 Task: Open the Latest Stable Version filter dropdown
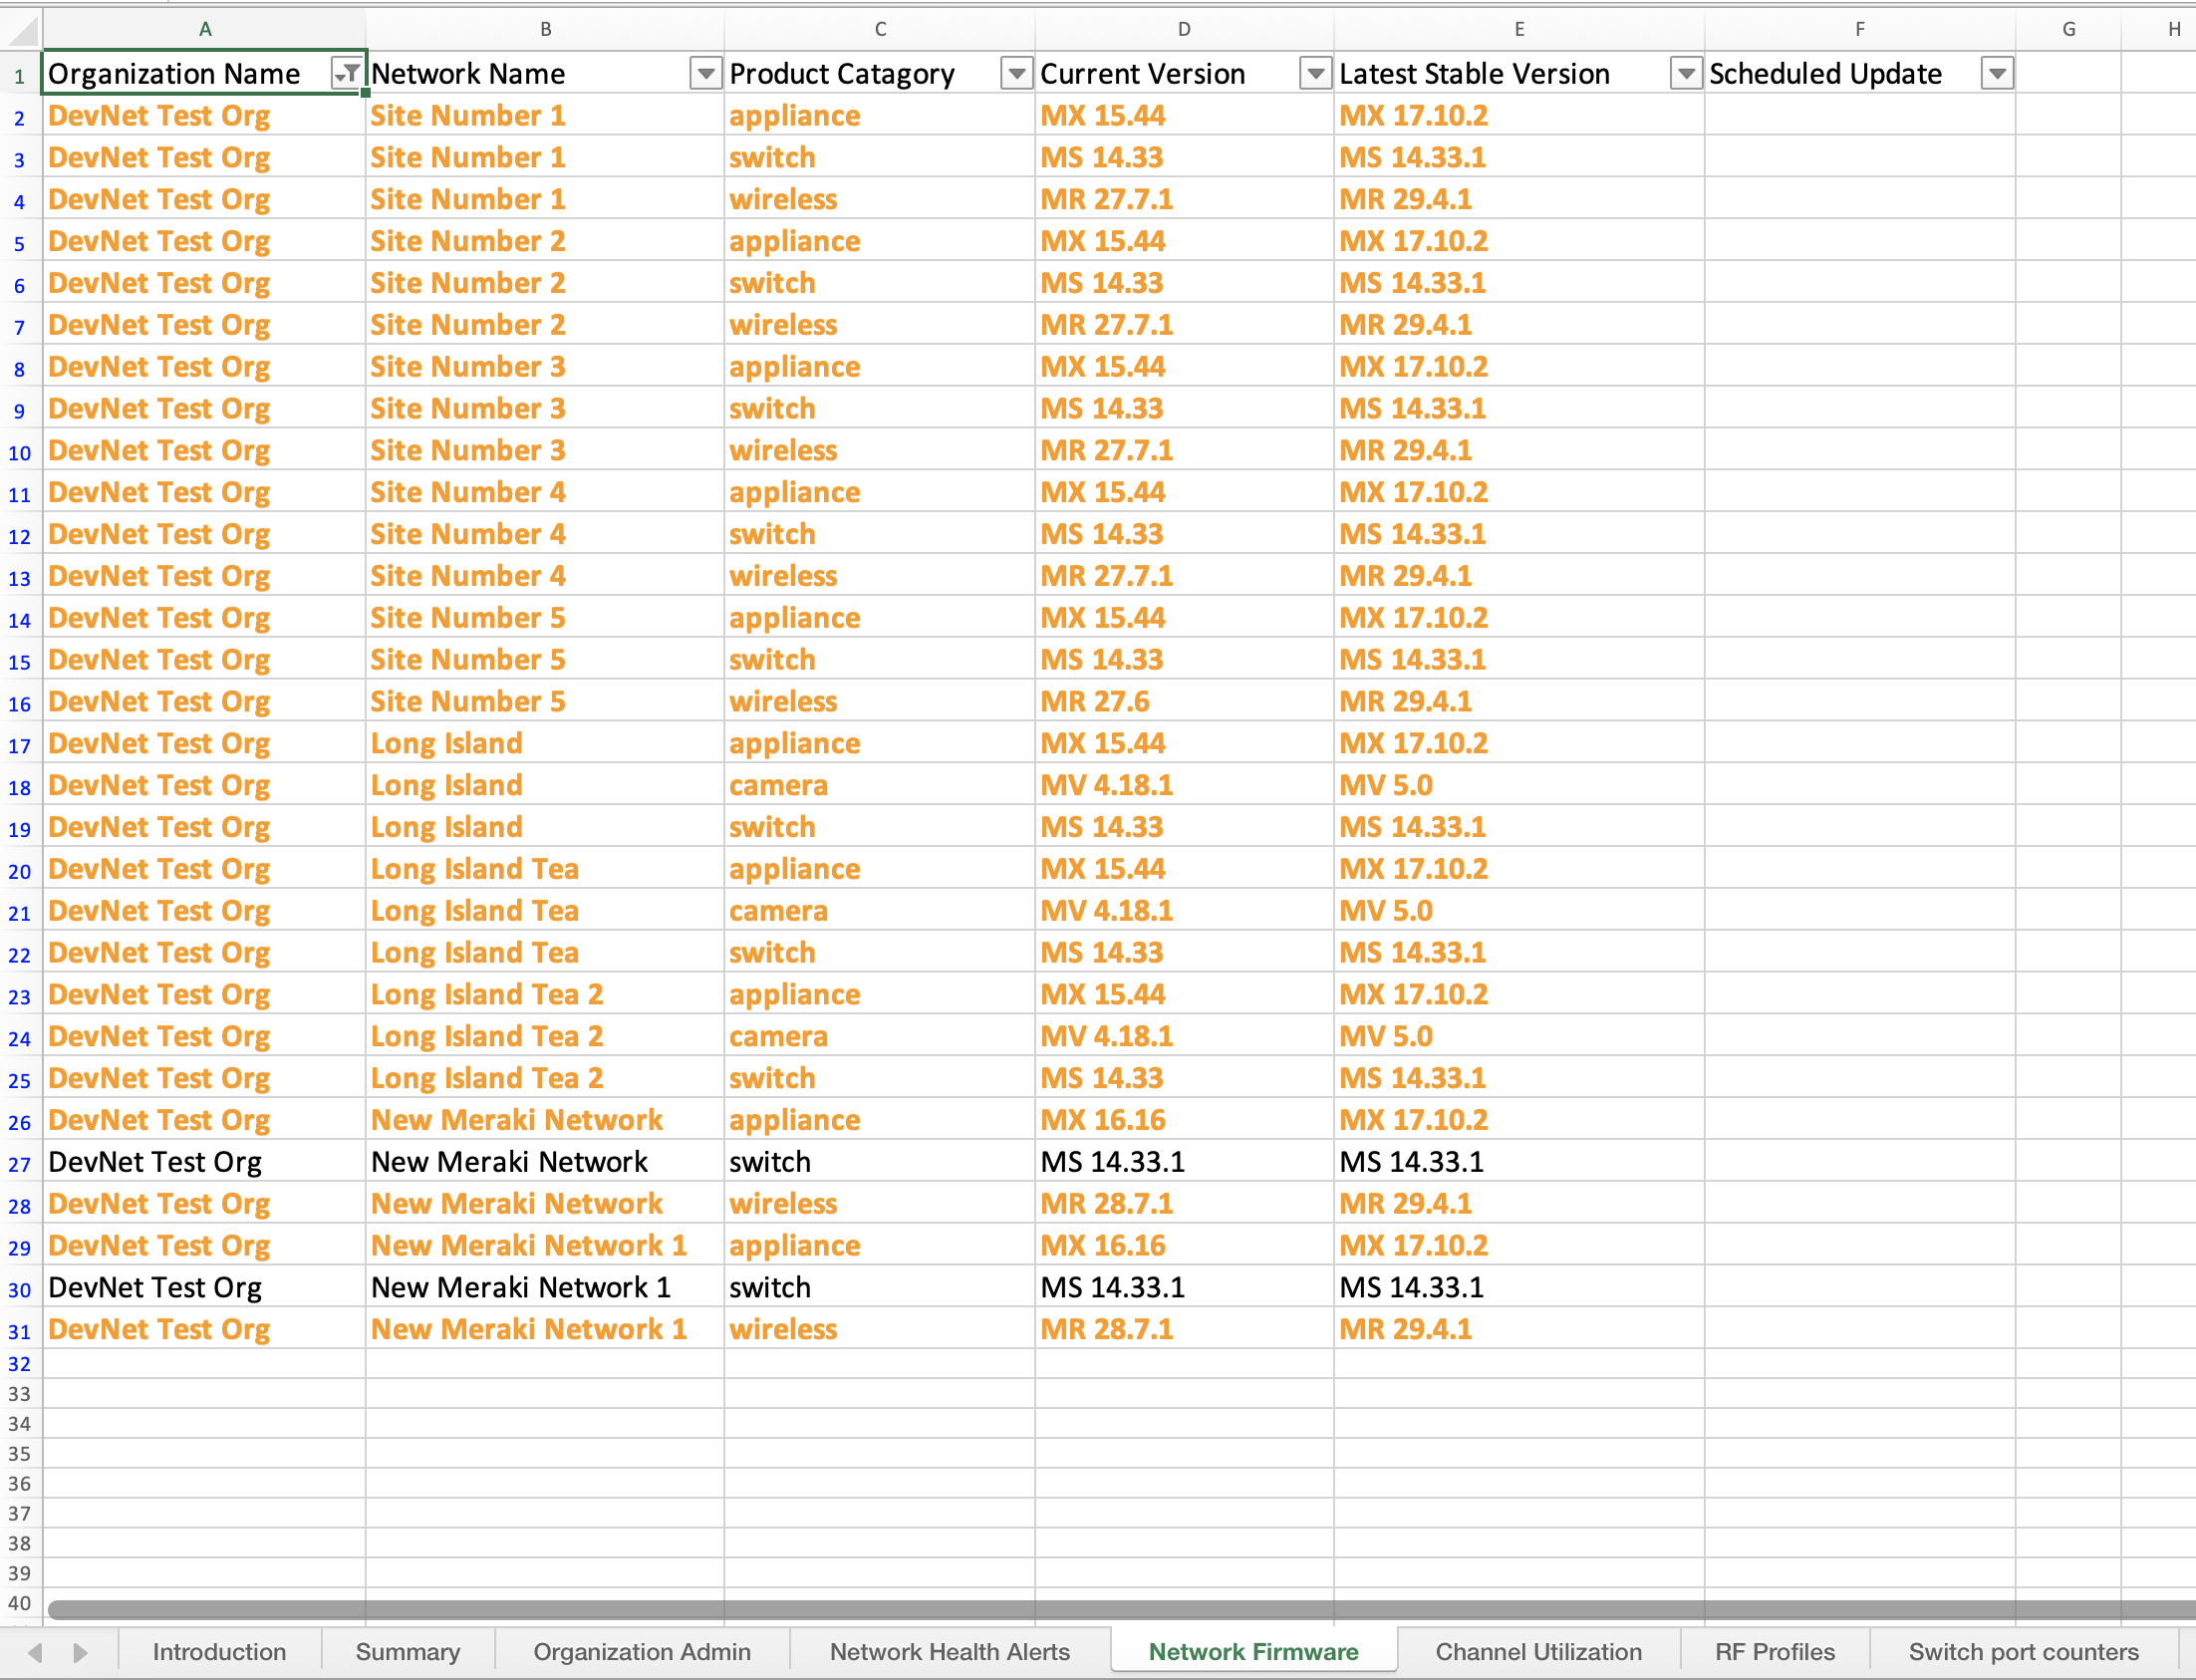coord(1686,73)
